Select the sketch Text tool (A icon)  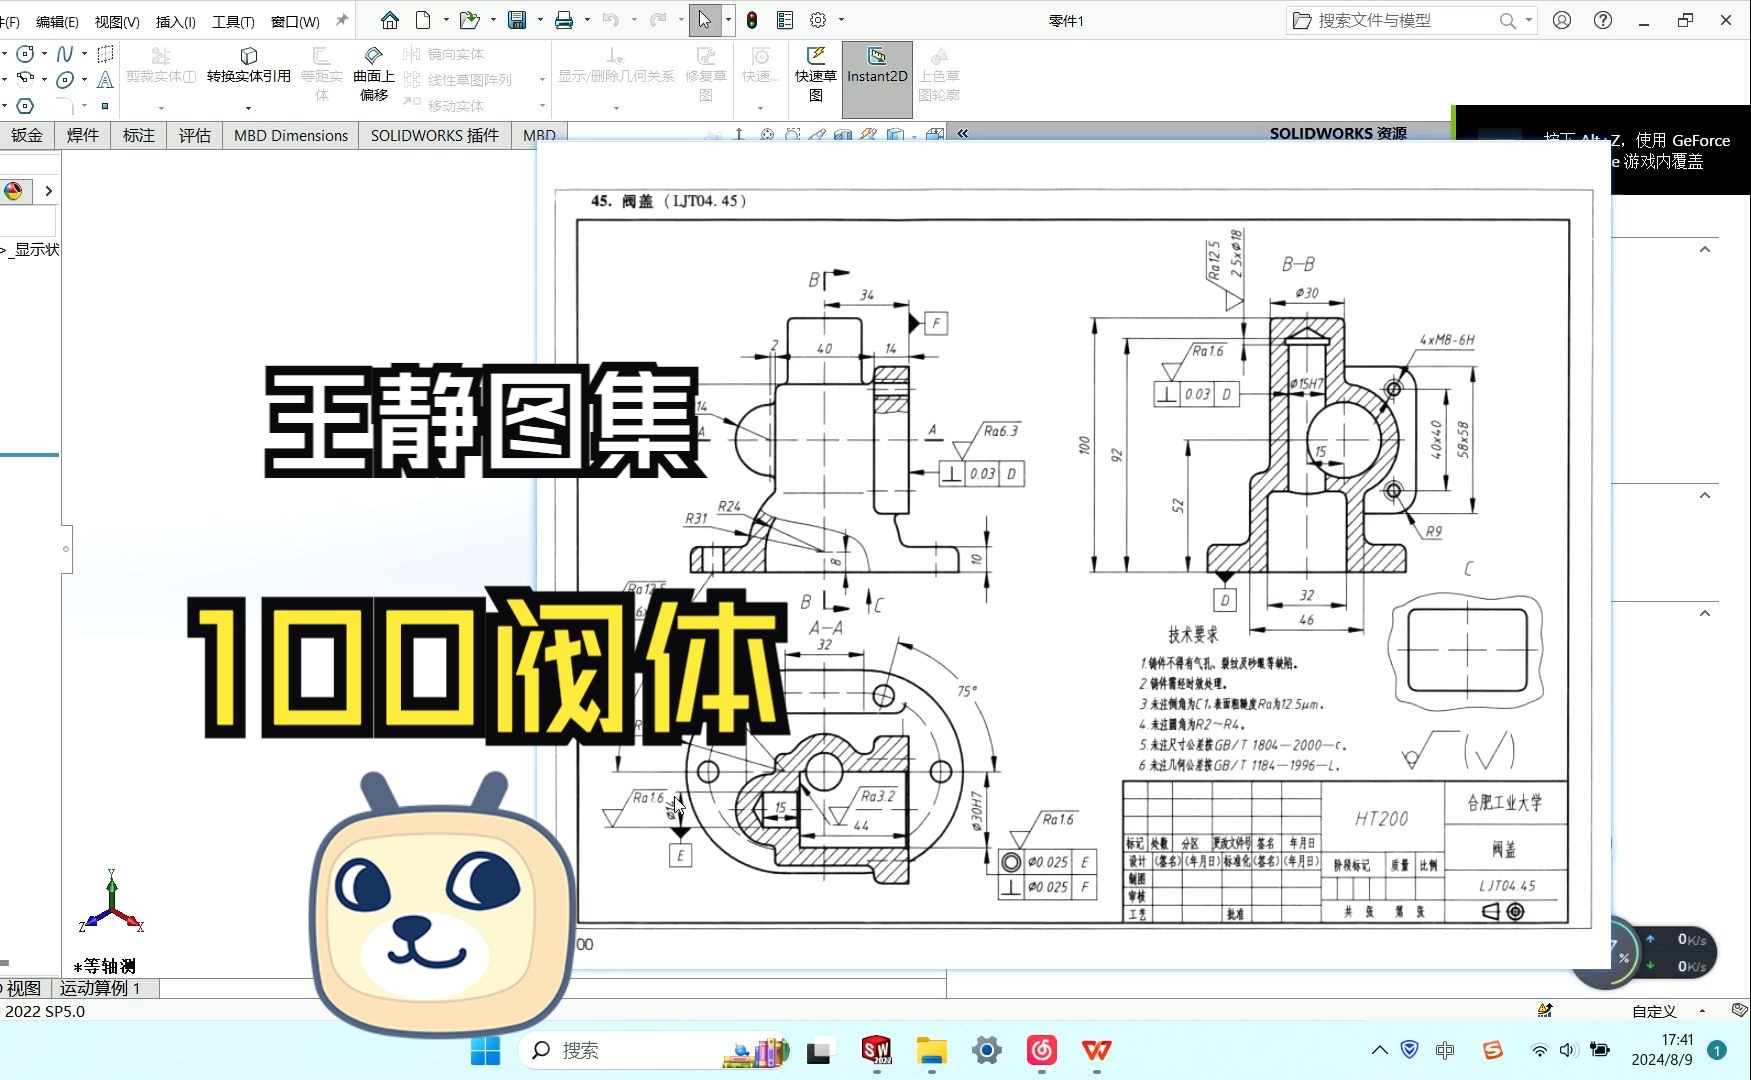(105, 80)
